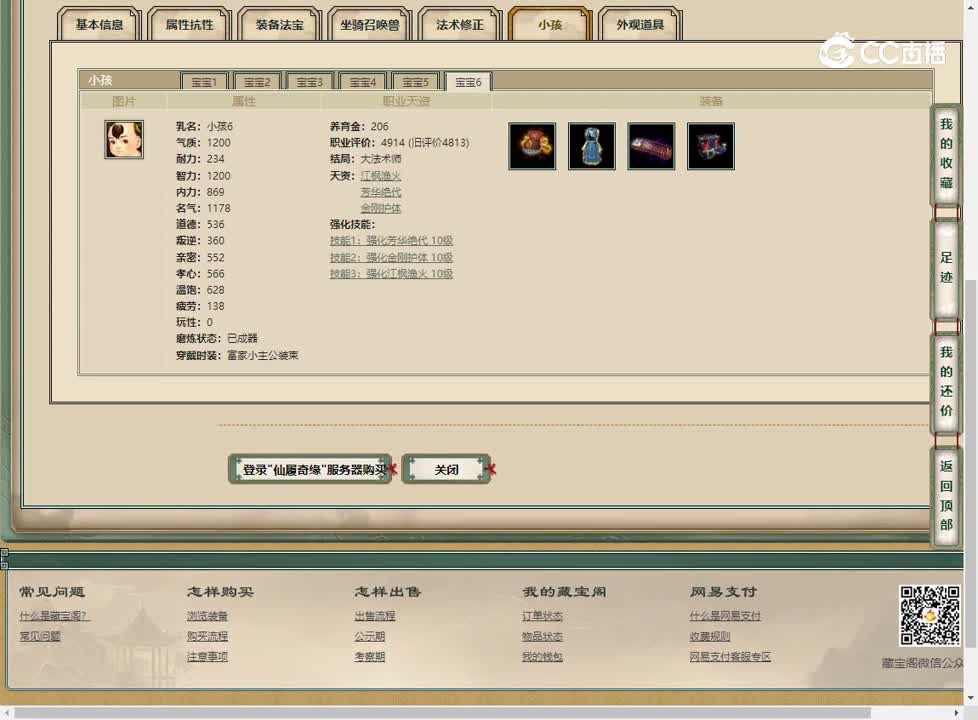Open the 购买流程 link
Screen dimensions: 978x720
coord(207,636)
